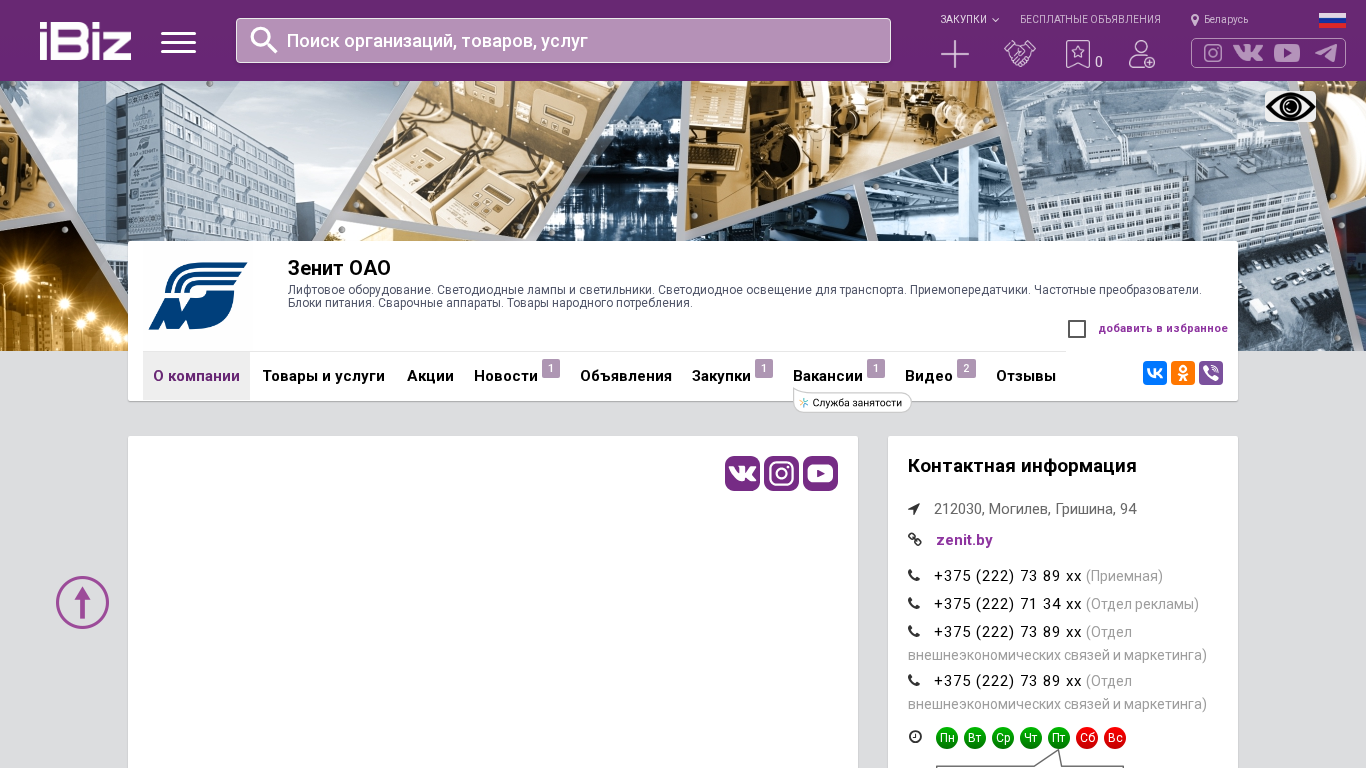Screen dimensions: 1366x768
Task: Open Telegram link in header
Action: pos(1326,53)
